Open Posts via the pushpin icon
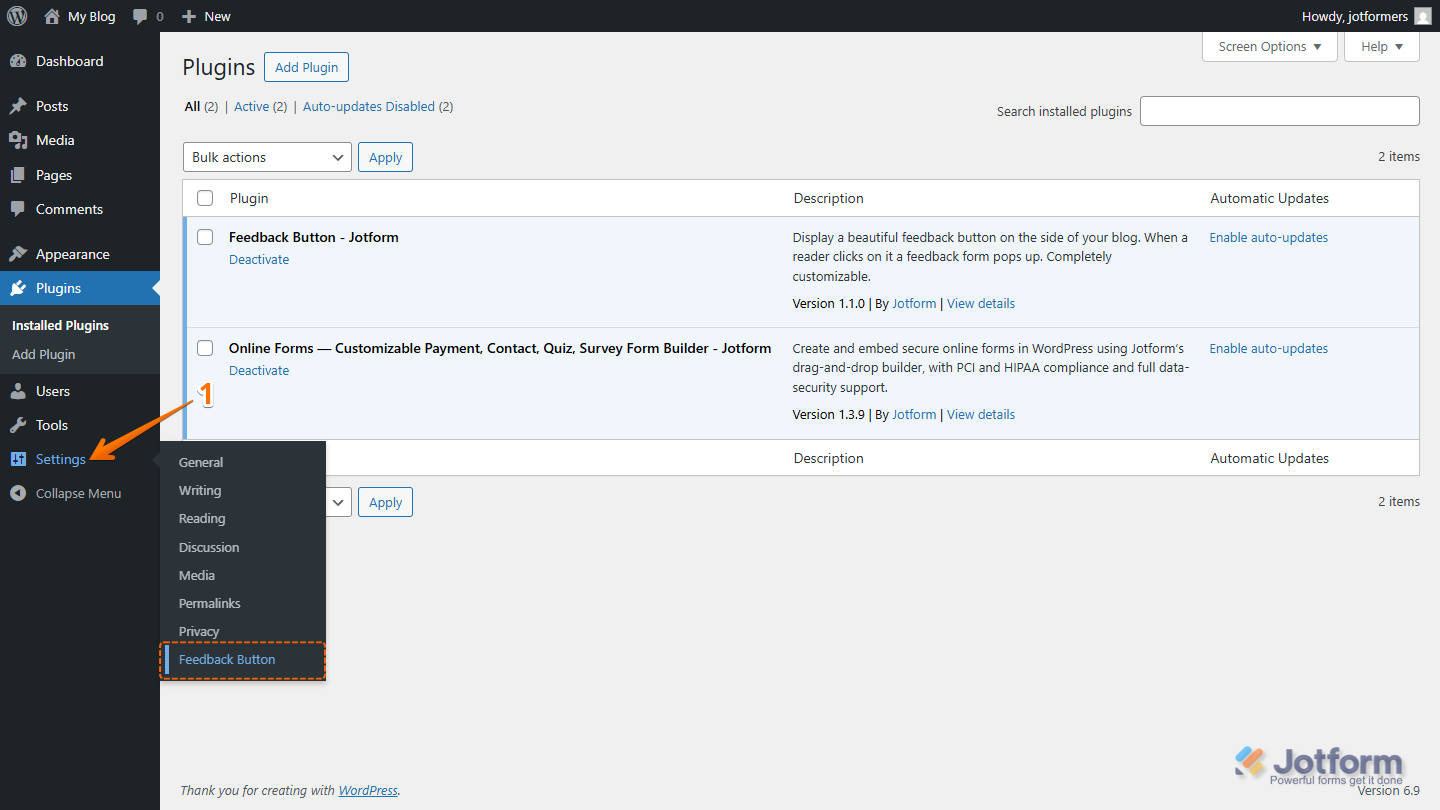Viewport: 1440px width, 810px height. 21,106
